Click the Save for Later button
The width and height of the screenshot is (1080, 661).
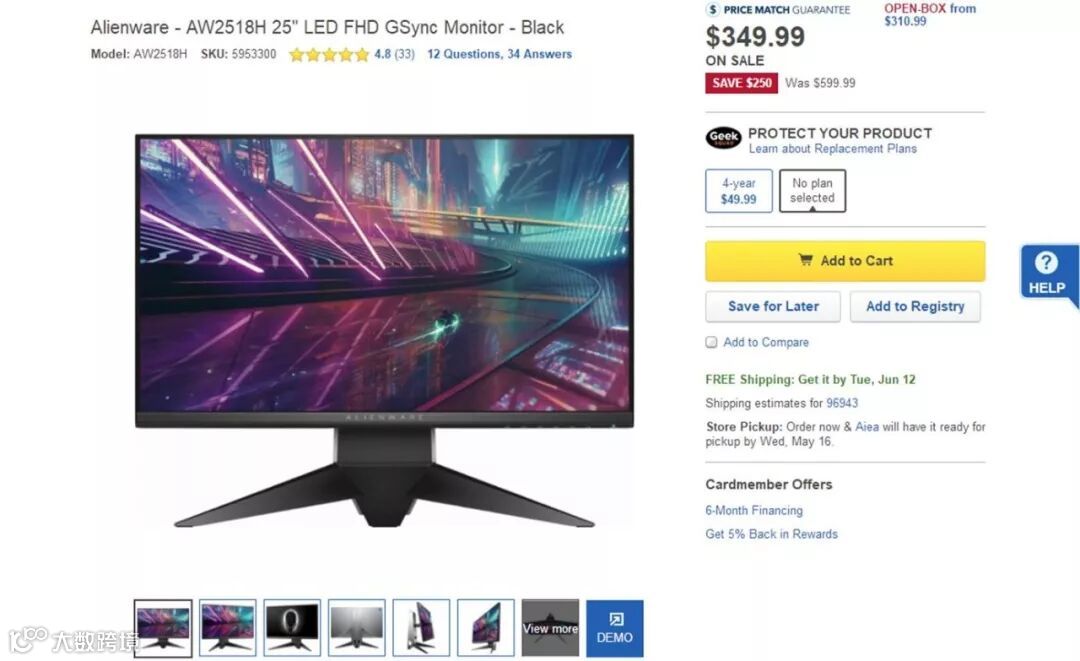coord(773,306)
